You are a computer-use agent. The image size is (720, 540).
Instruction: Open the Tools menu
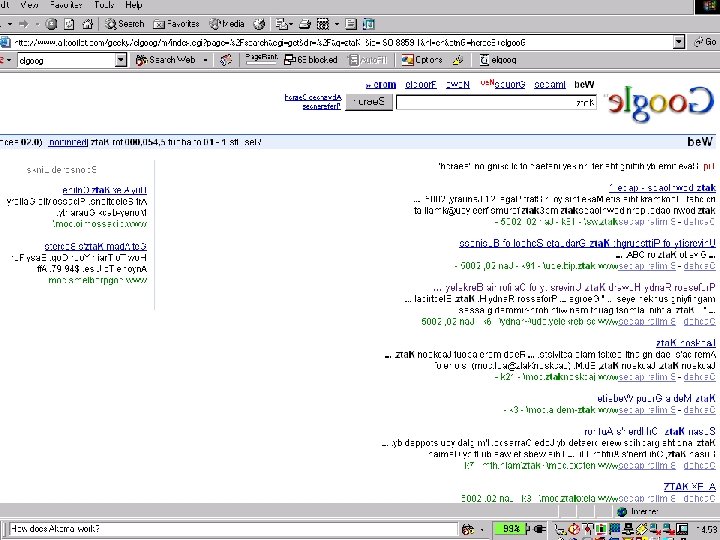click(104, 5)
